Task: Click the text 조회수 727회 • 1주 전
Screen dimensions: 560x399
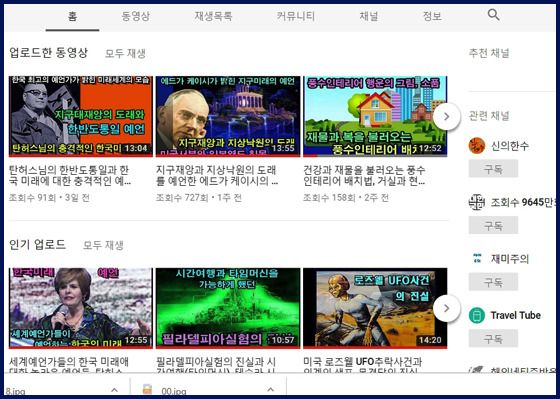Action: click(x=199, y=198)
